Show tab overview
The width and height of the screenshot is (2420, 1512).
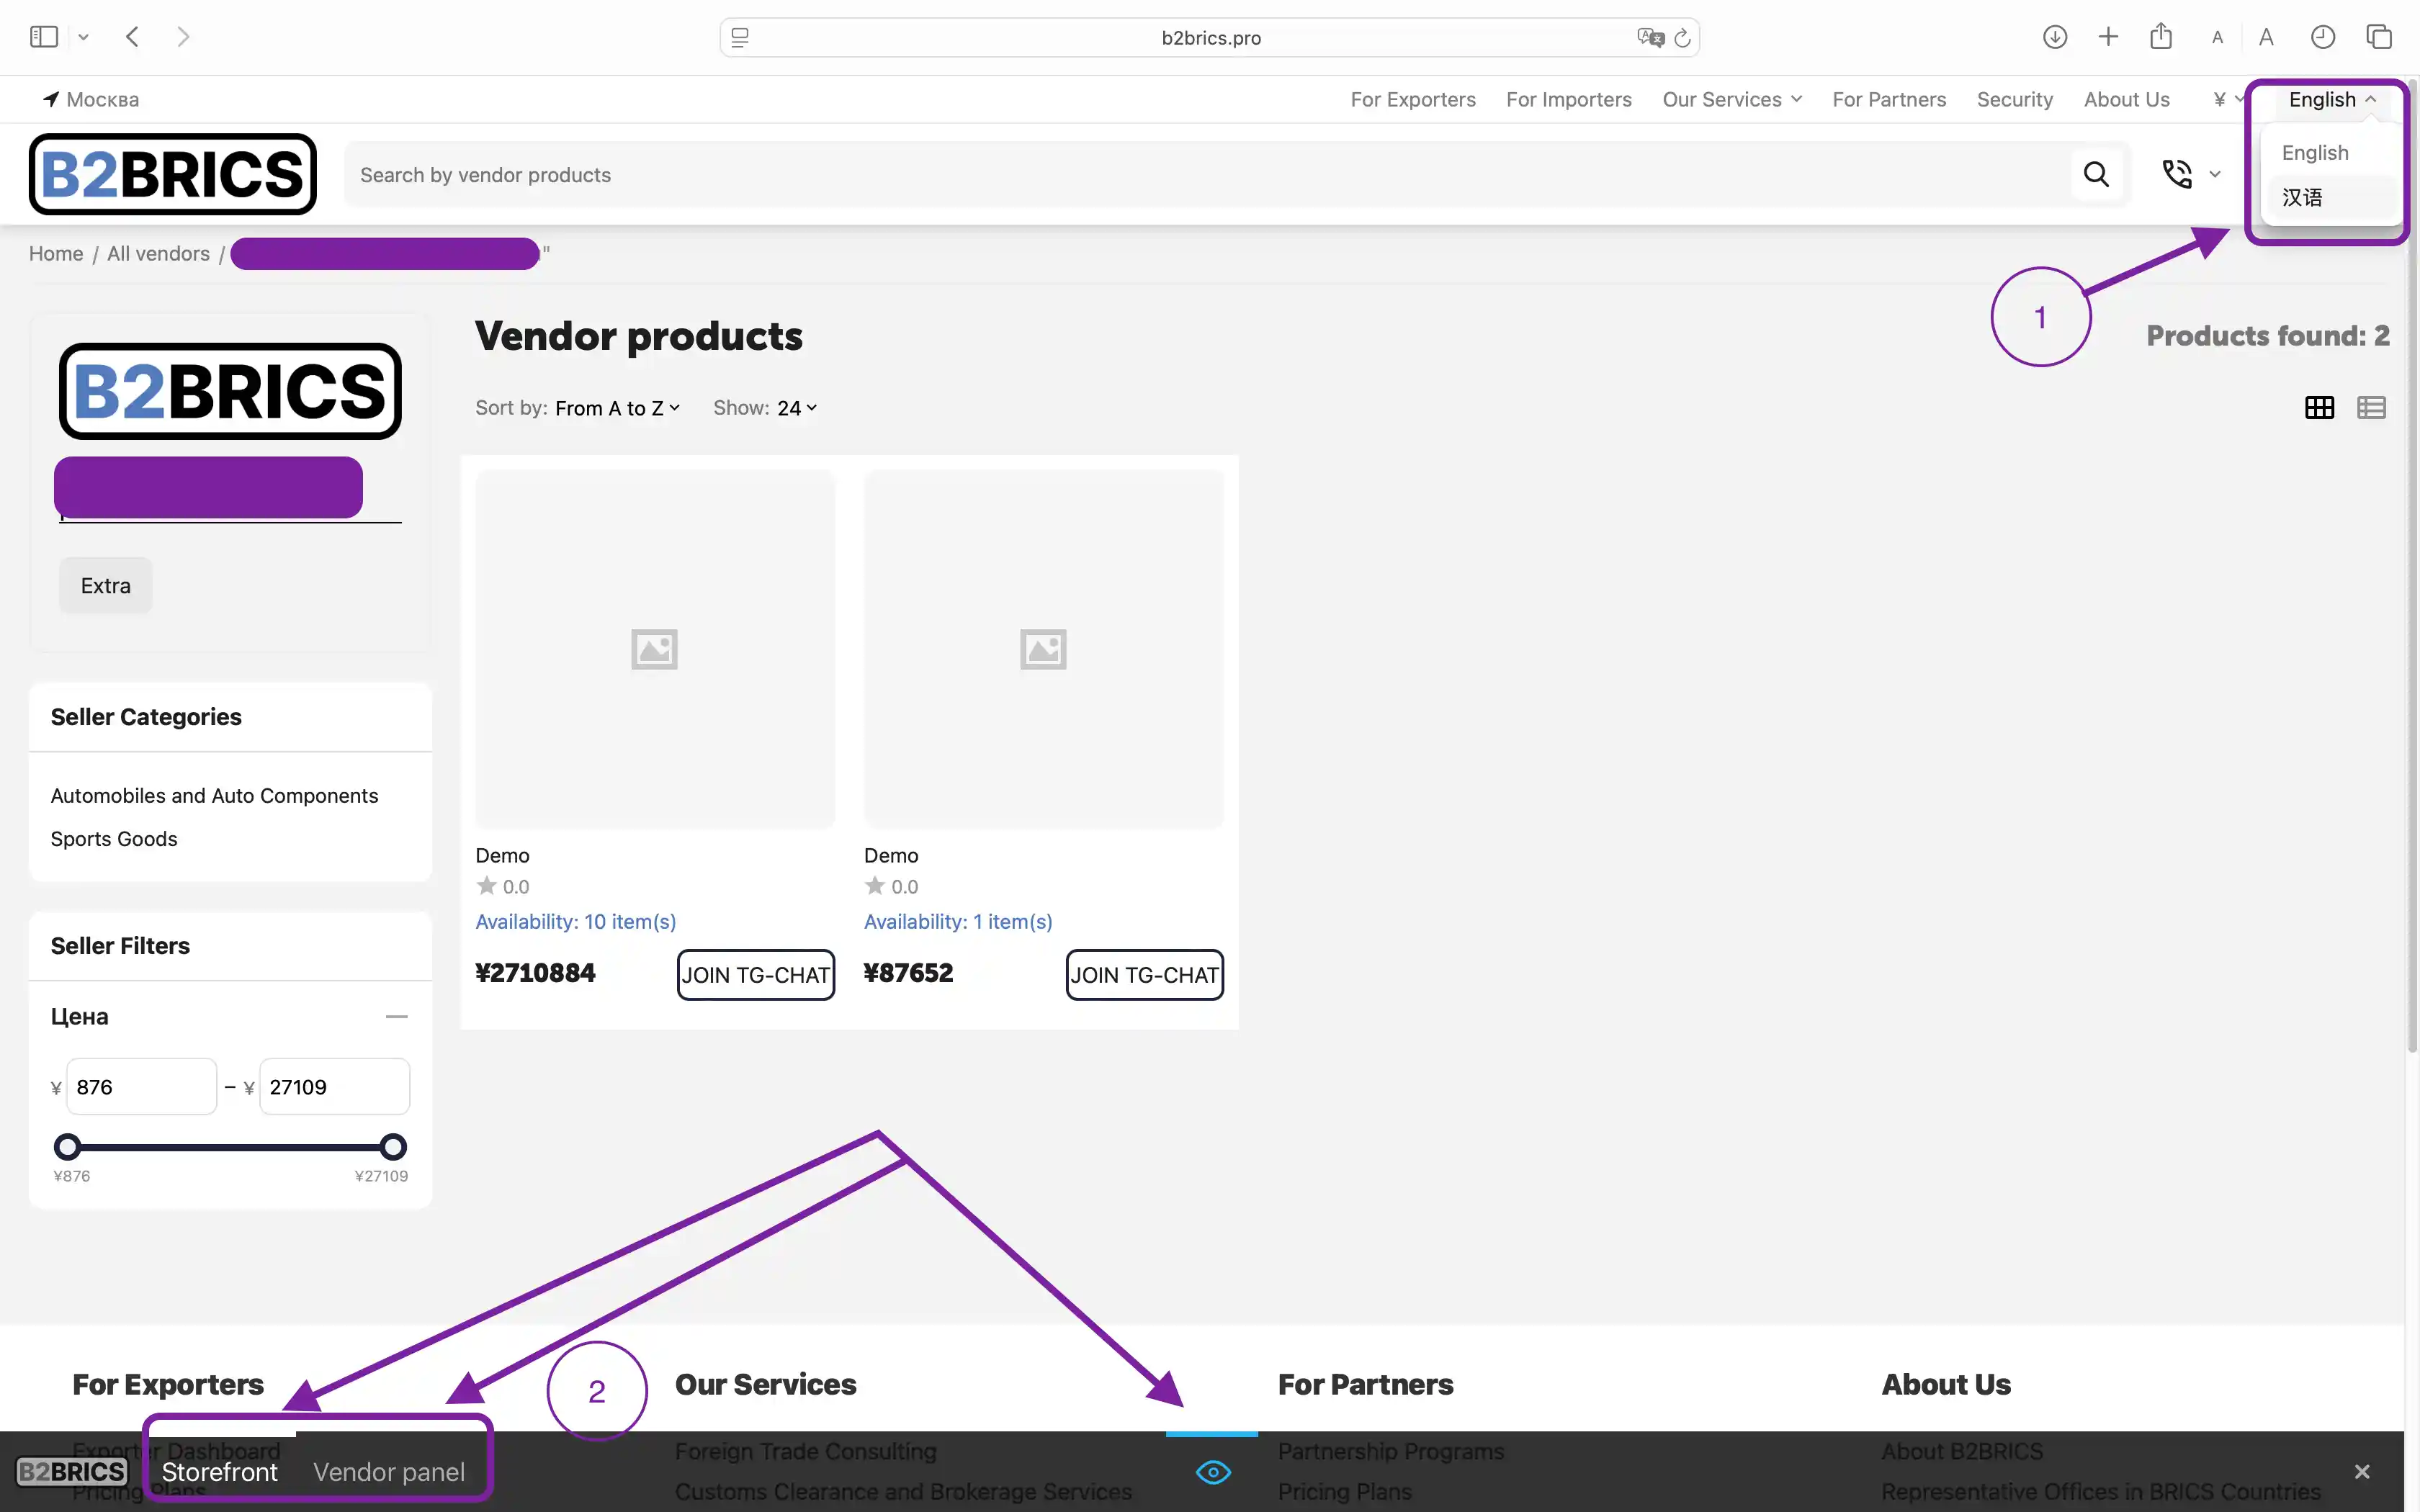2379,37
